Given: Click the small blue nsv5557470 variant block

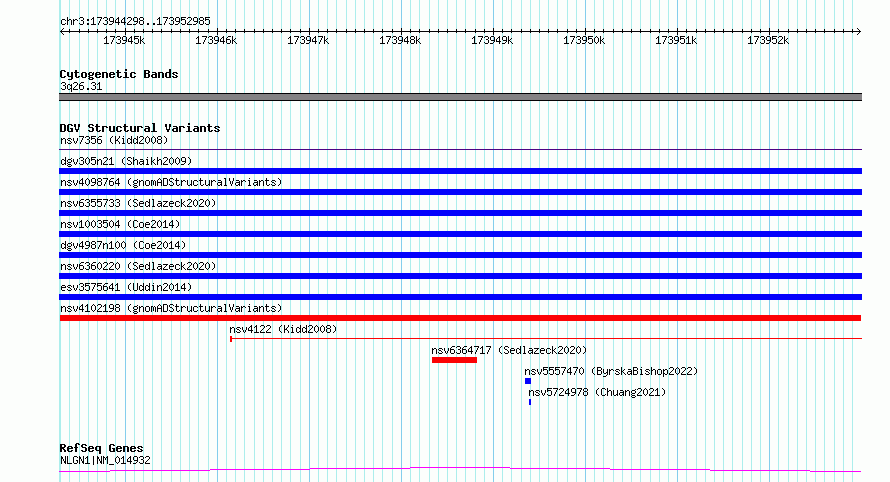Looking at the screenshot, I should point(528,381).
